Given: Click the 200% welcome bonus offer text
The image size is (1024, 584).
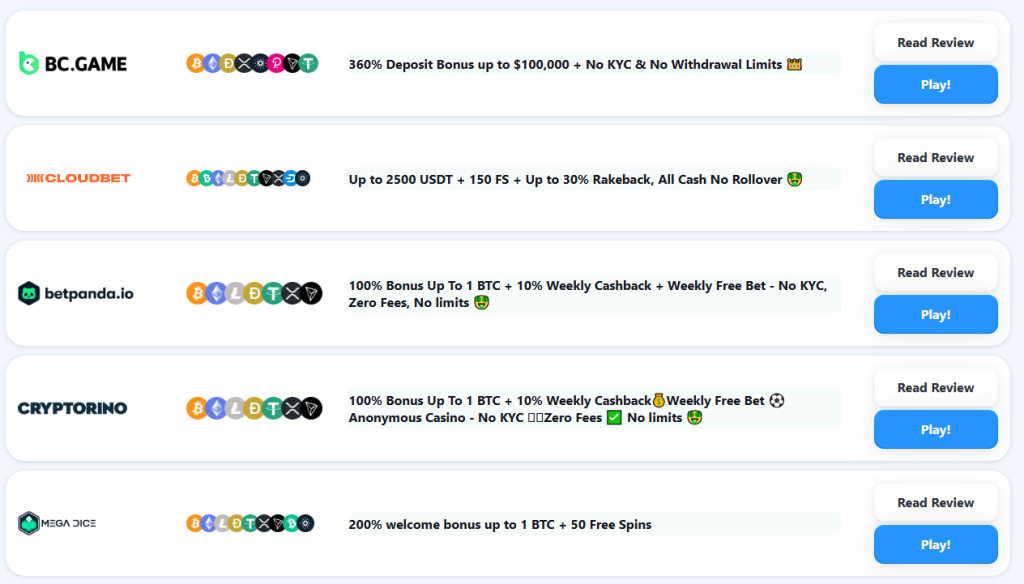Looking at the screenshot, I should [500, 525].
